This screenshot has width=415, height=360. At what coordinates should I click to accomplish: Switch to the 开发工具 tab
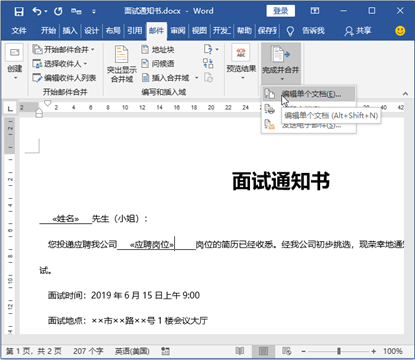[222, 31]
